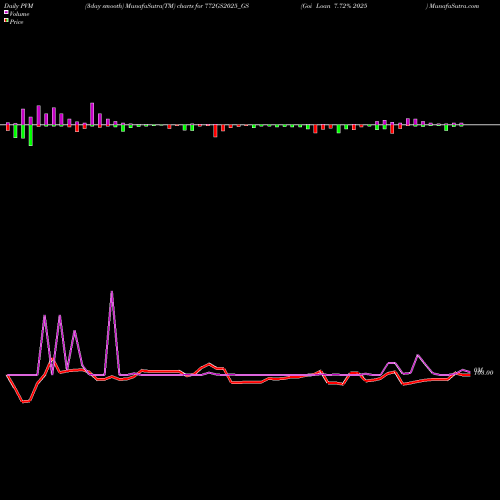500x500 pixels.
Task: Click the 772GS2025_GS symbol heading text
Action: click(x=227, y=6)
